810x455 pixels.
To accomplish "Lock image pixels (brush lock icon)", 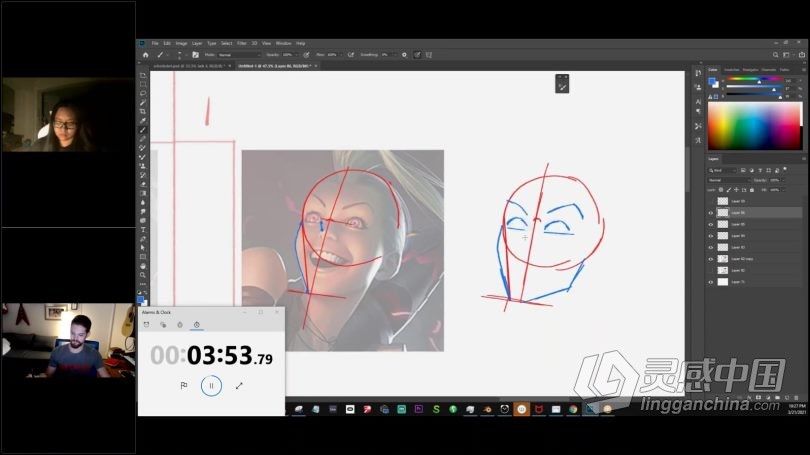I will pyautogui.click(x=728, y=190).
